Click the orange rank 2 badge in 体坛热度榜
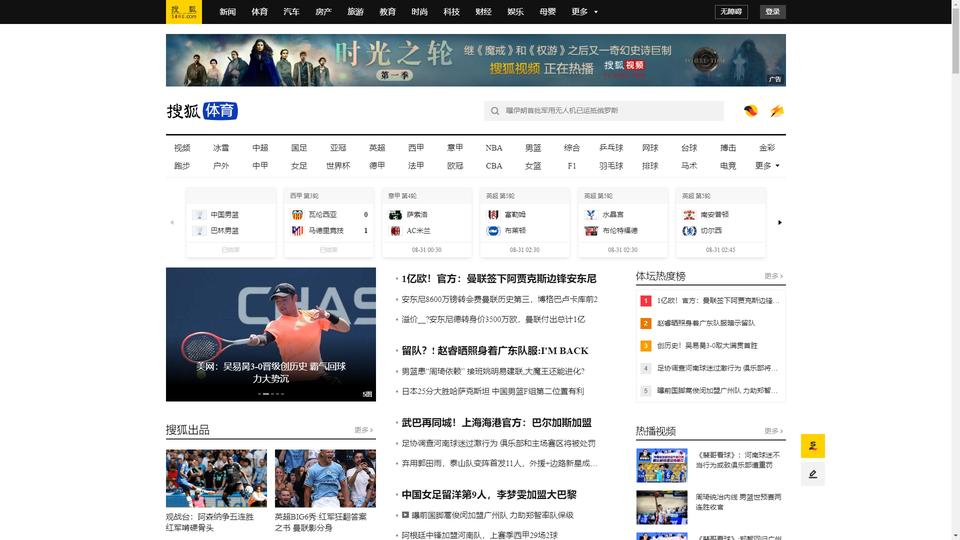 [x=645, y=323]
